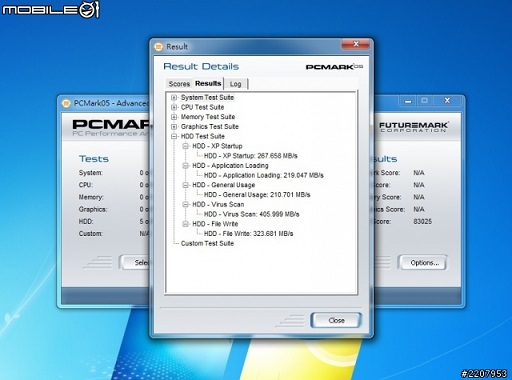Screen dimensions: 512x380
Task: Click the PCMark05 window title icon
Action: [x=66, y=103]
